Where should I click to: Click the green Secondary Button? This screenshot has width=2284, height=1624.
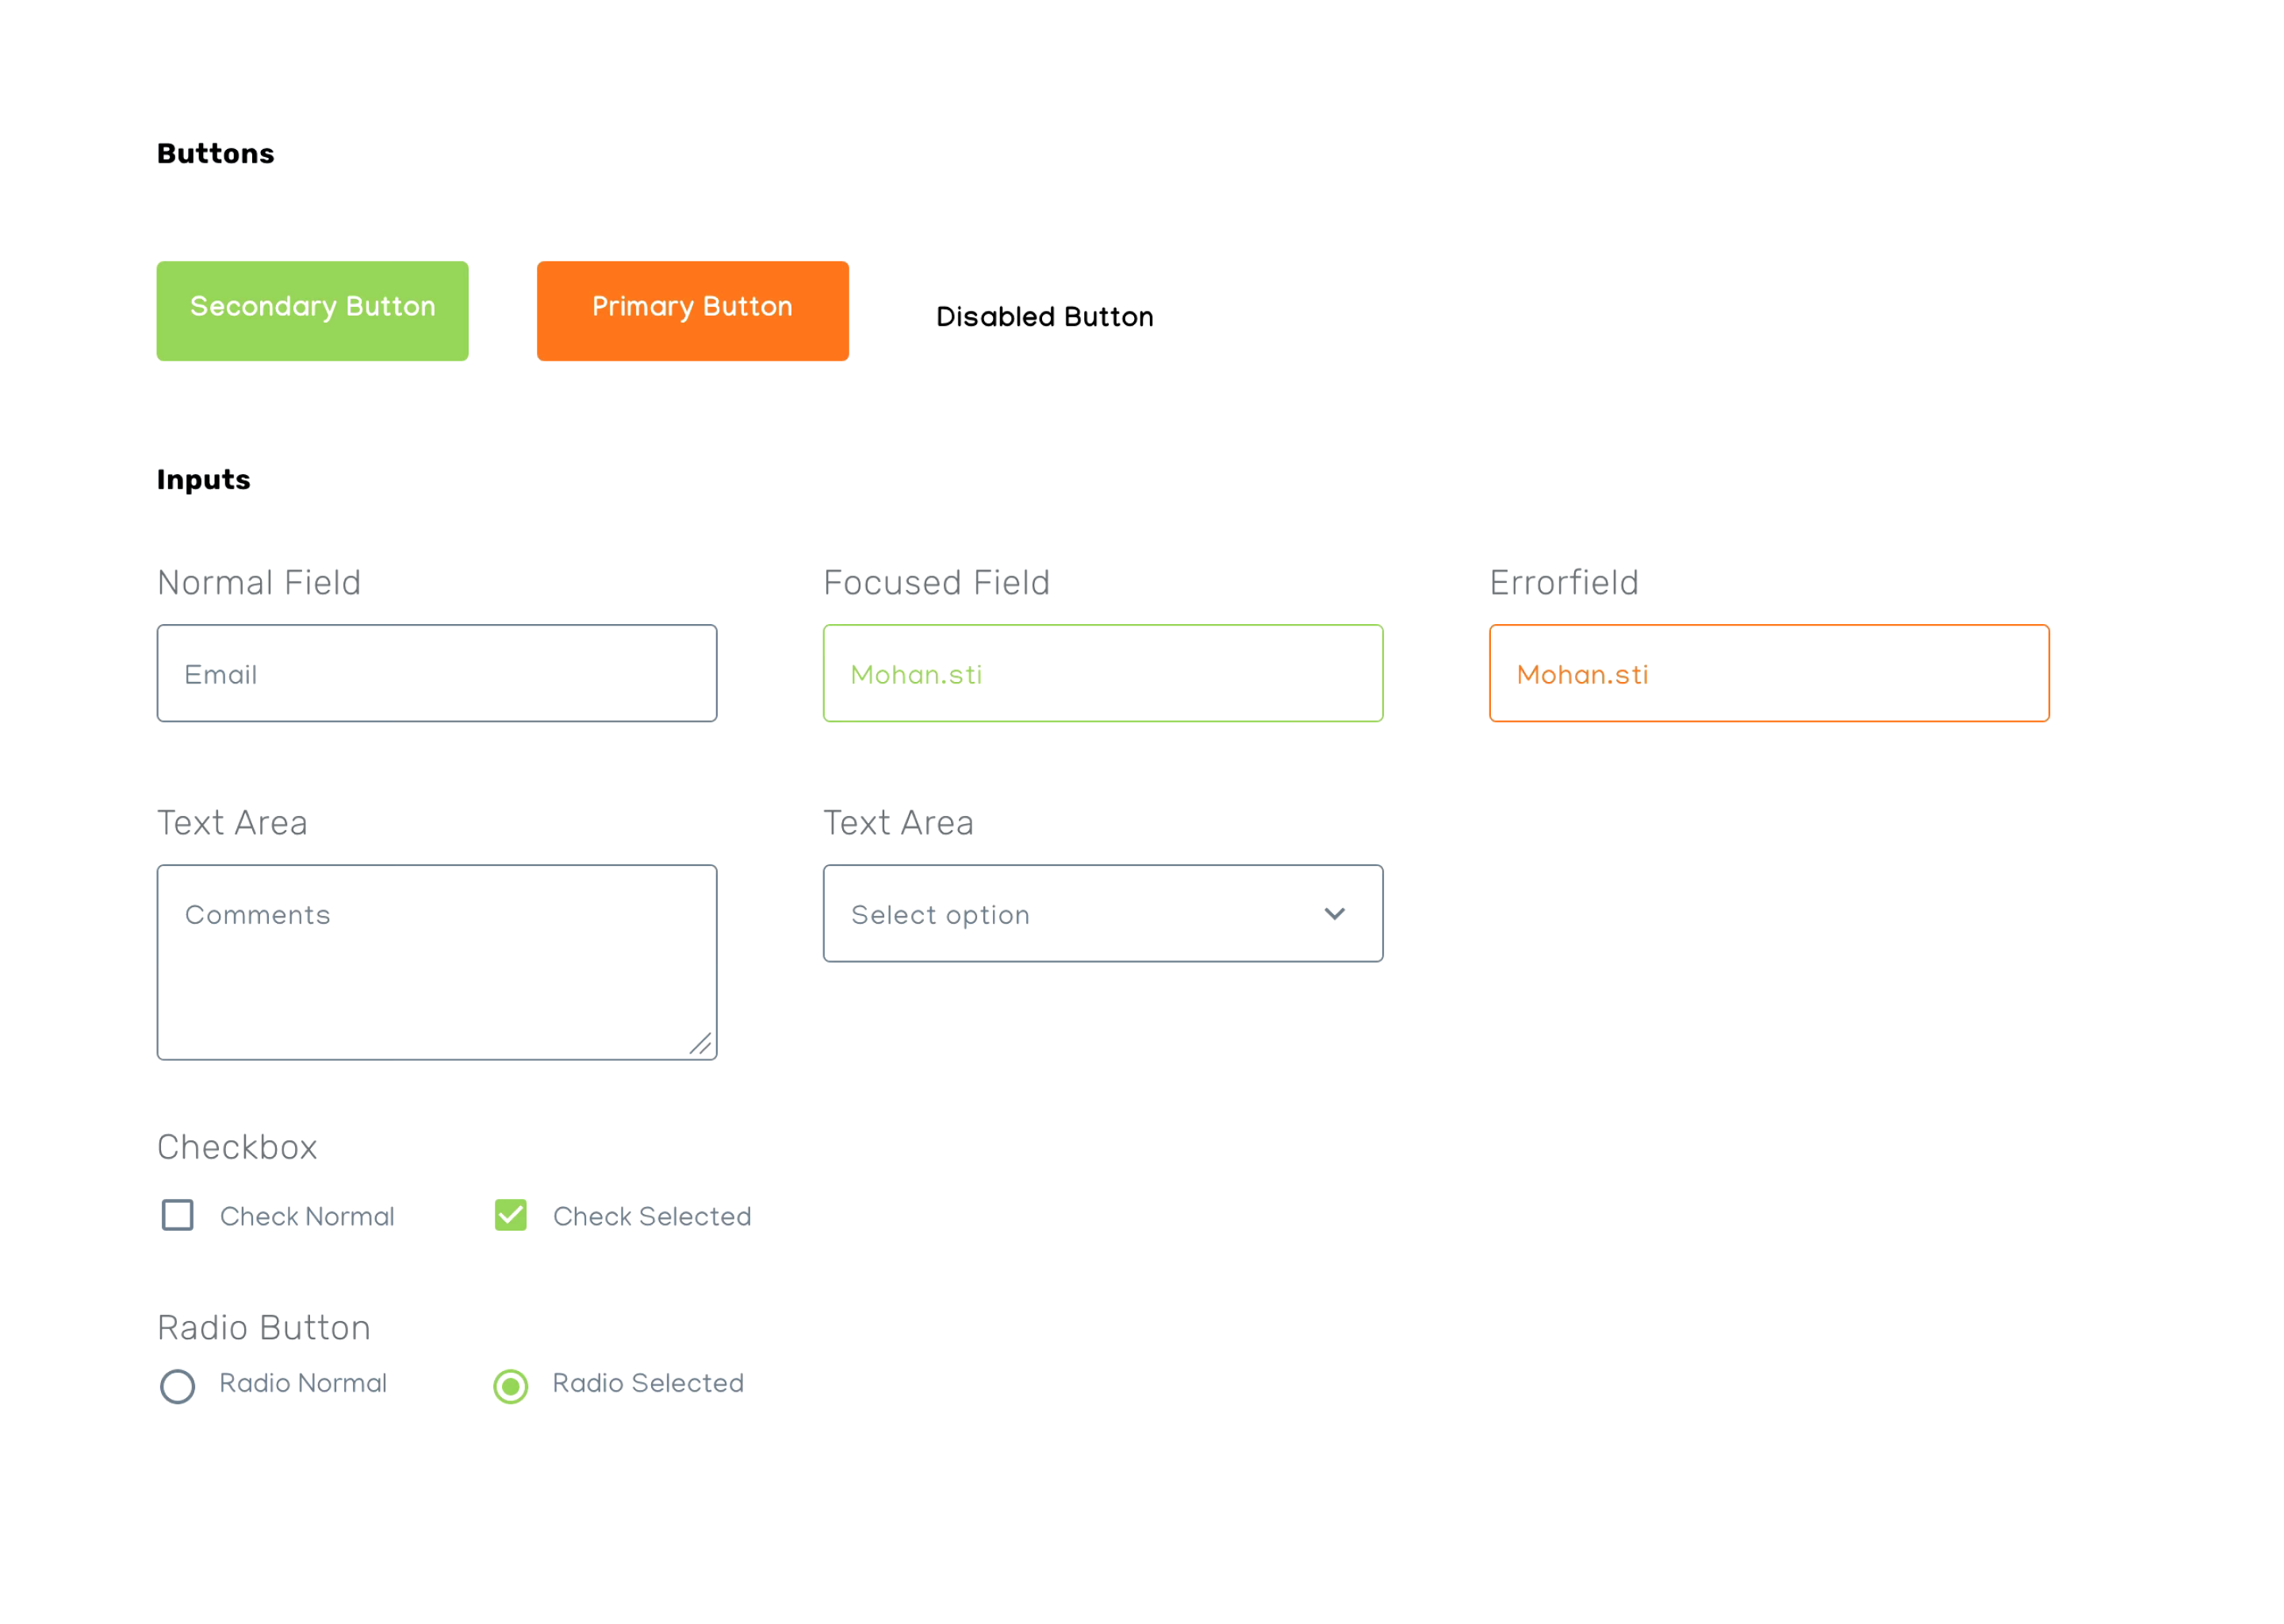tap(312, 311)
